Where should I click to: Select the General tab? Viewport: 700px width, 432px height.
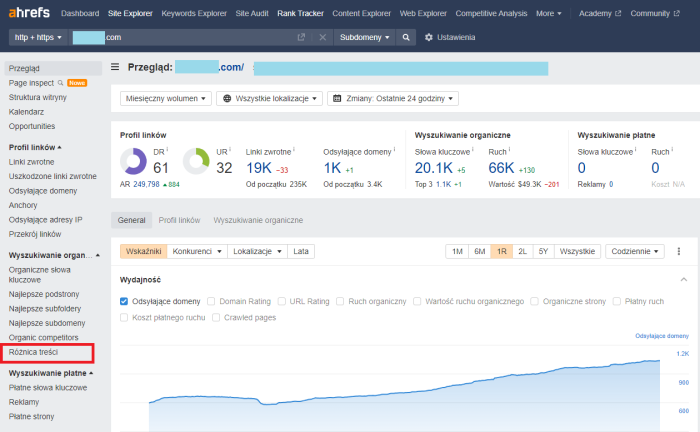[131, 220]
